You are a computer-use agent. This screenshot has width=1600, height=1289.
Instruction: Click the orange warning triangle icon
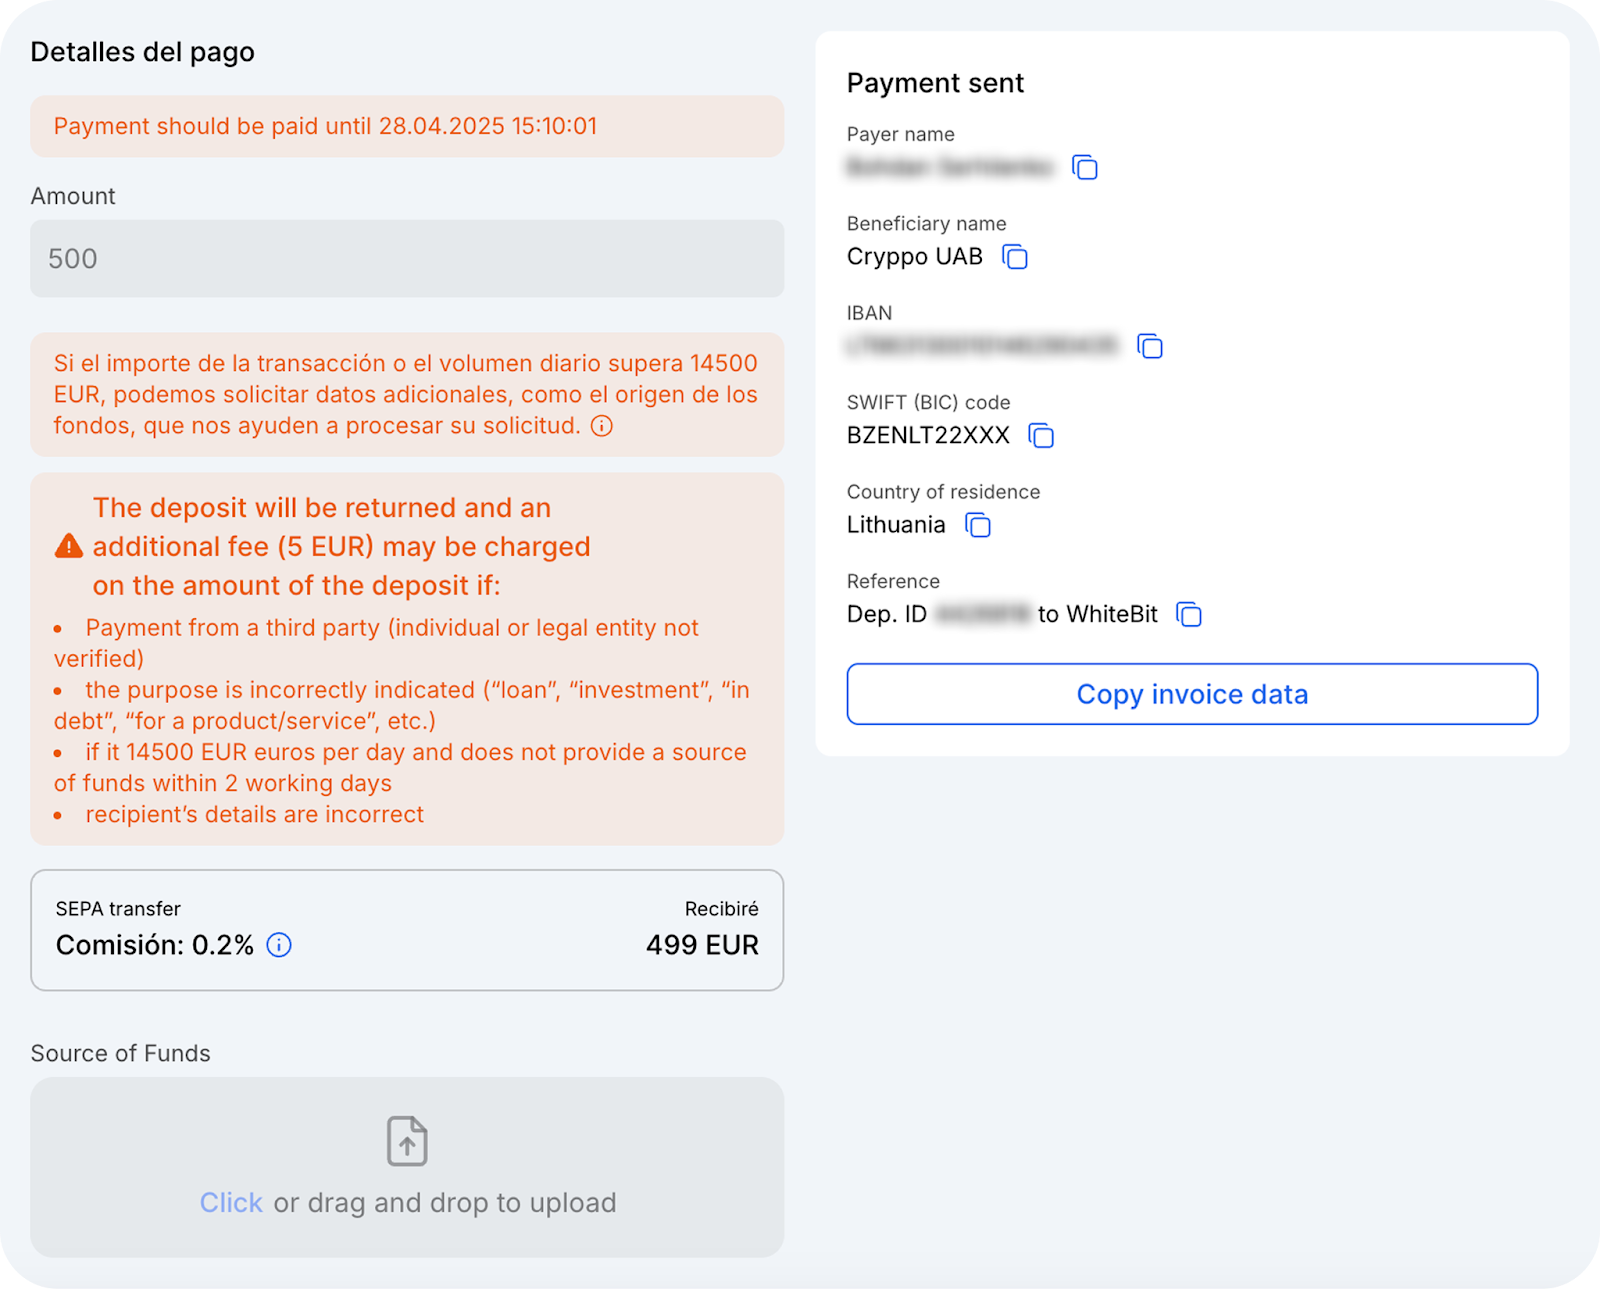68,546
